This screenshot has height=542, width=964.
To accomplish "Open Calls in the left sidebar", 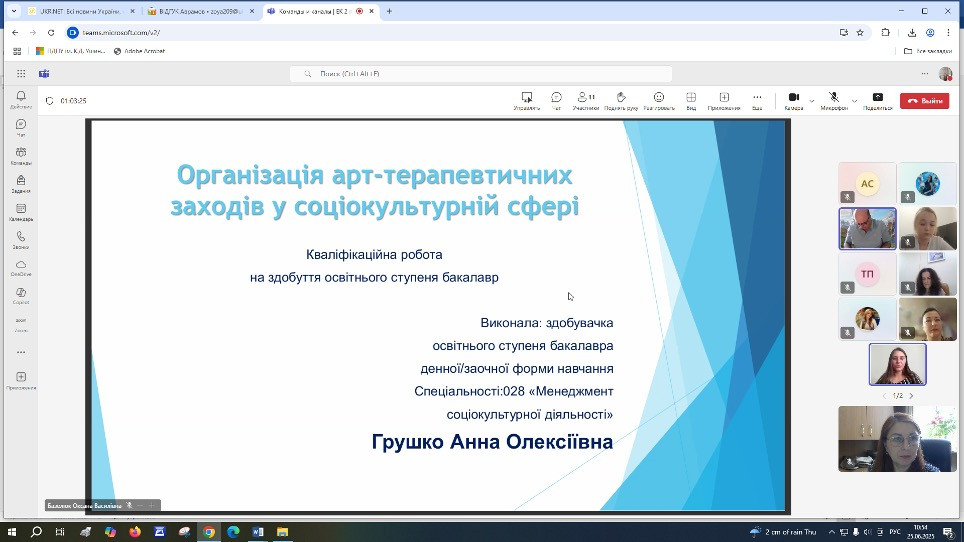I will (21, 240).
